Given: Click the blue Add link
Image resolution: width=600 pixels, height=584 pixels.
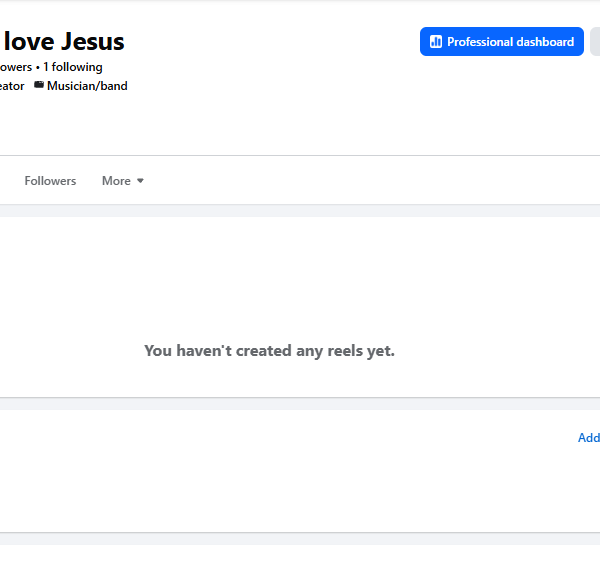Looking at the screenshot, I should pos(589,437).
